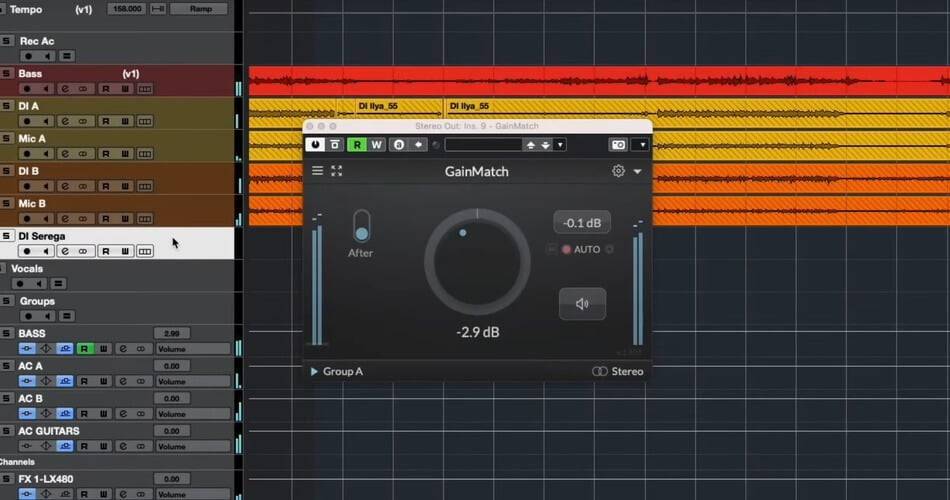Viewport: 950px width, 500px height.
Task: Toggle Read automation on Mic A track
Action: [x=106, y=154]
